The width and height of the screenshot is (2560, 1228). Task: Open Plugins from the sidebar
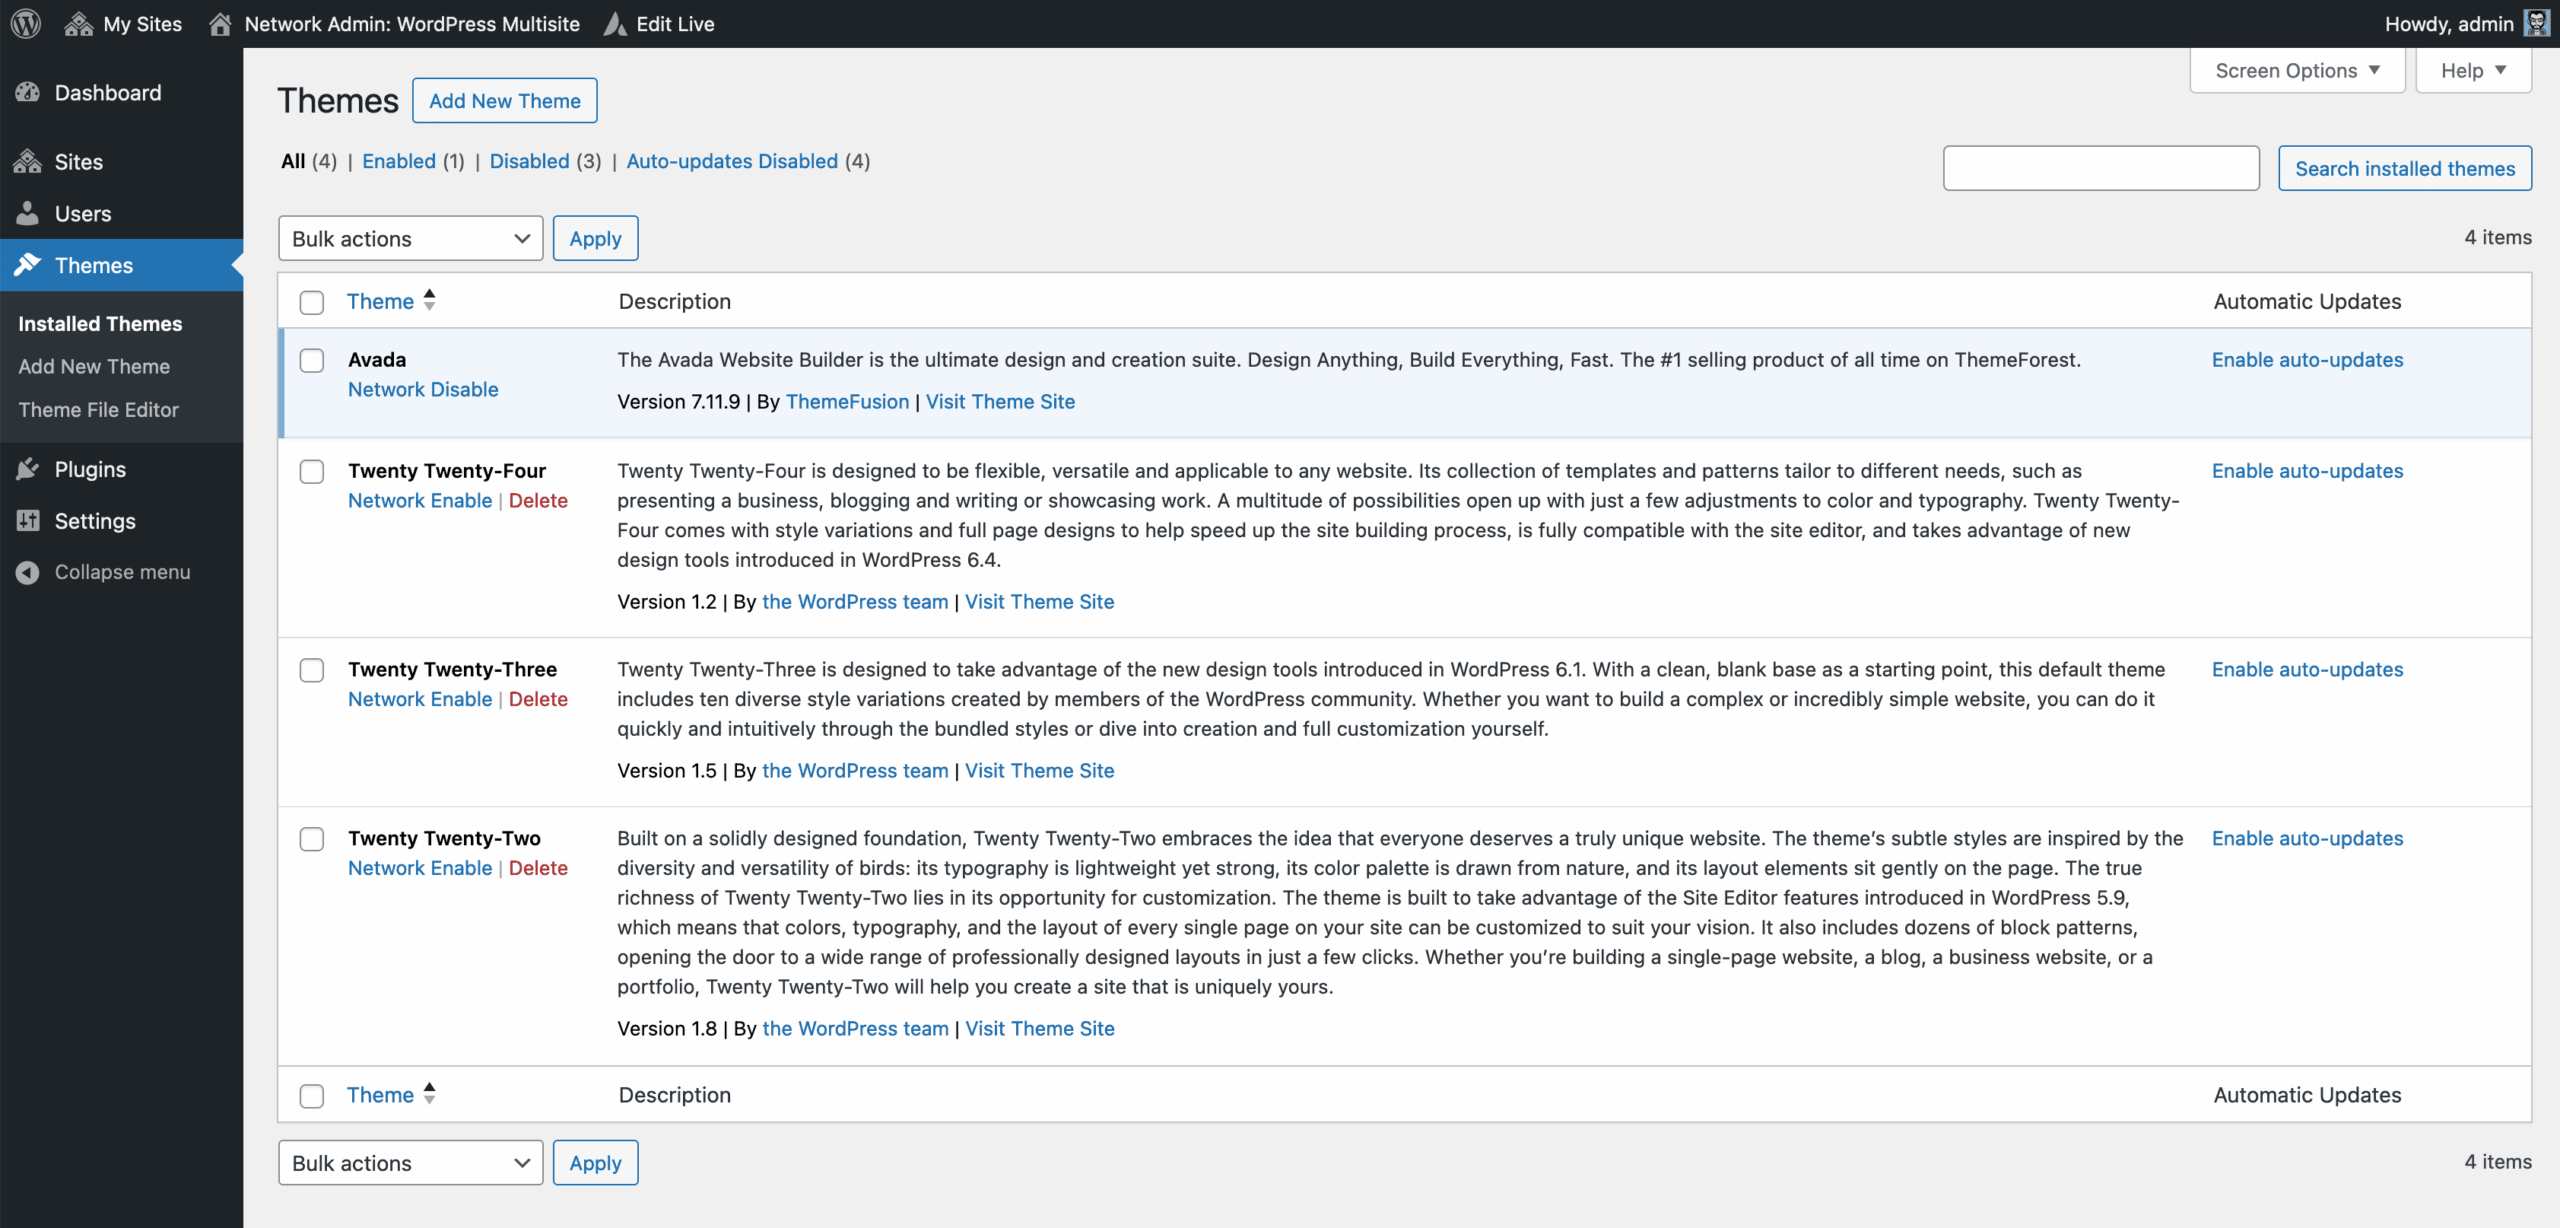pos(90,469)
